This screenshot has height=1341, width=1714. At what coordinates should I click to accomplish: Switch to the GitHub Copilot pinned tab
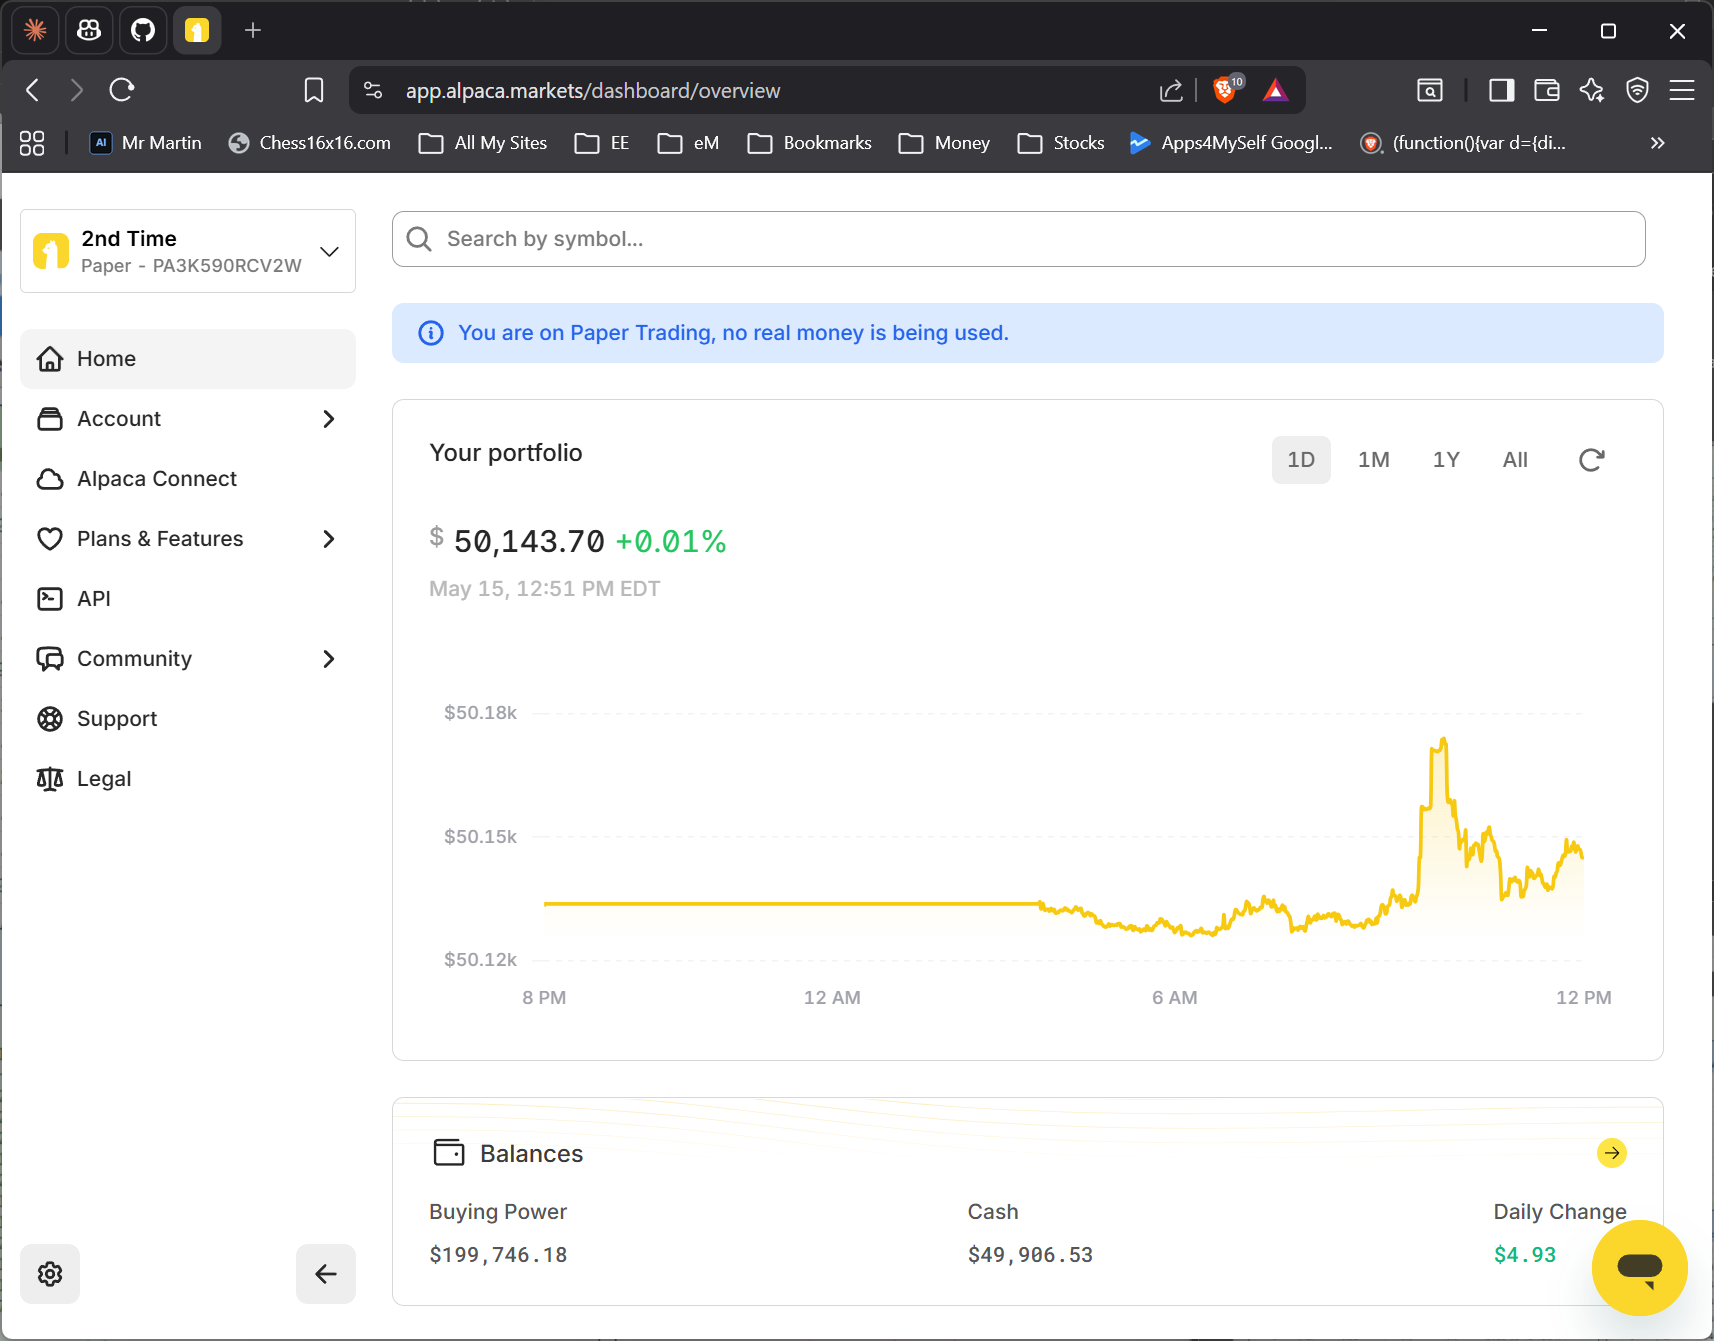89,31
